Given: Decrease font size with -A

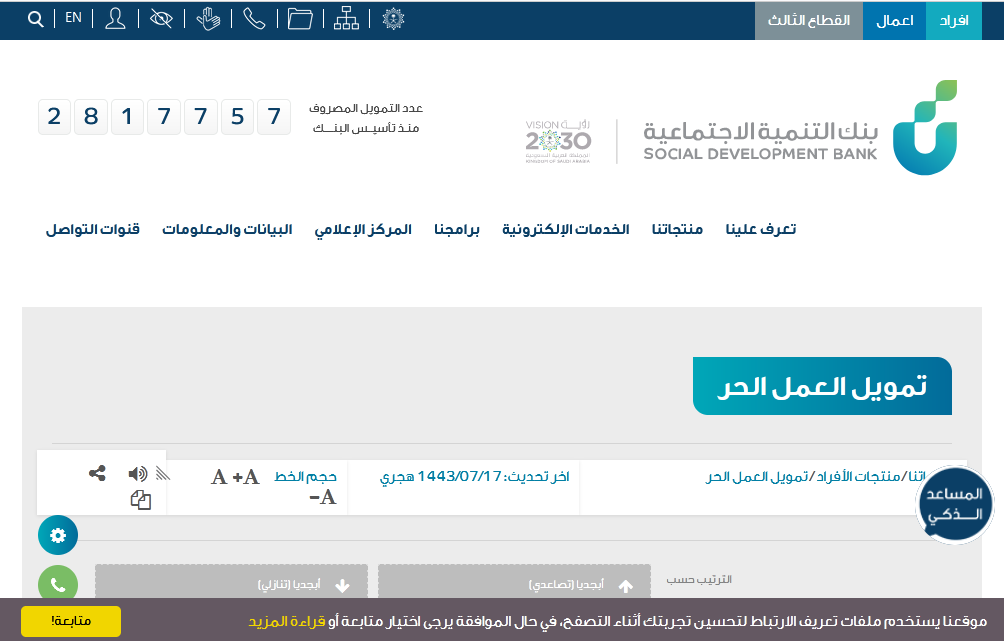Looking at the screenshot, I should pos(323,497).
